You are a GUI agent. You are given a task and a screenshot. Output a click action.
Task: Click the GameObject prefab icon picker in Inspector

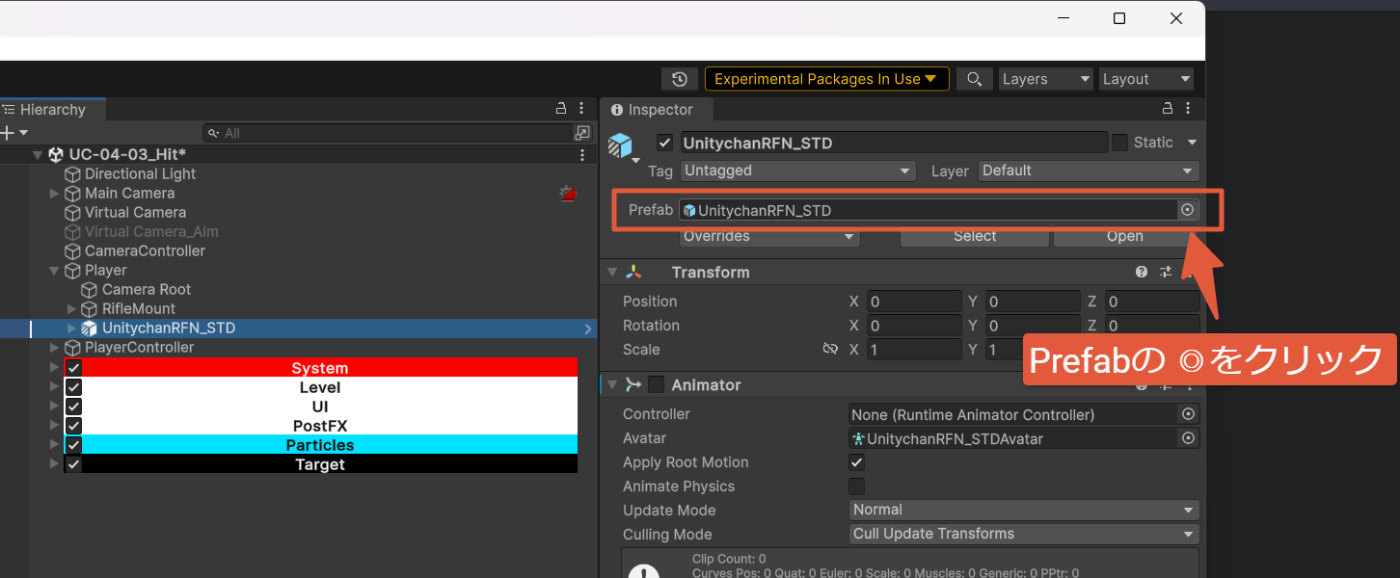click(623, 148)
